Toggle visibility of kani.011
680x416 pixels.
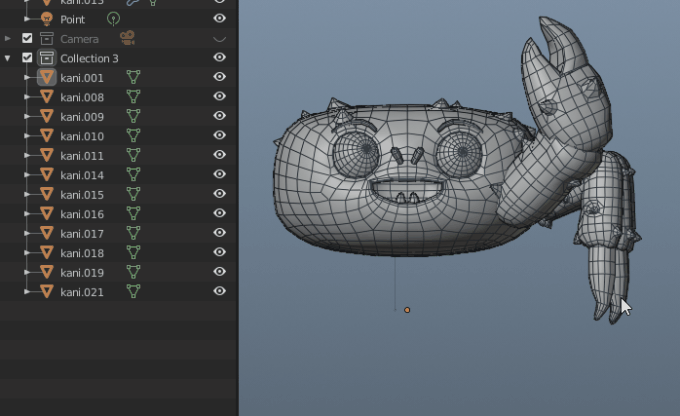[x=220, y=155]
